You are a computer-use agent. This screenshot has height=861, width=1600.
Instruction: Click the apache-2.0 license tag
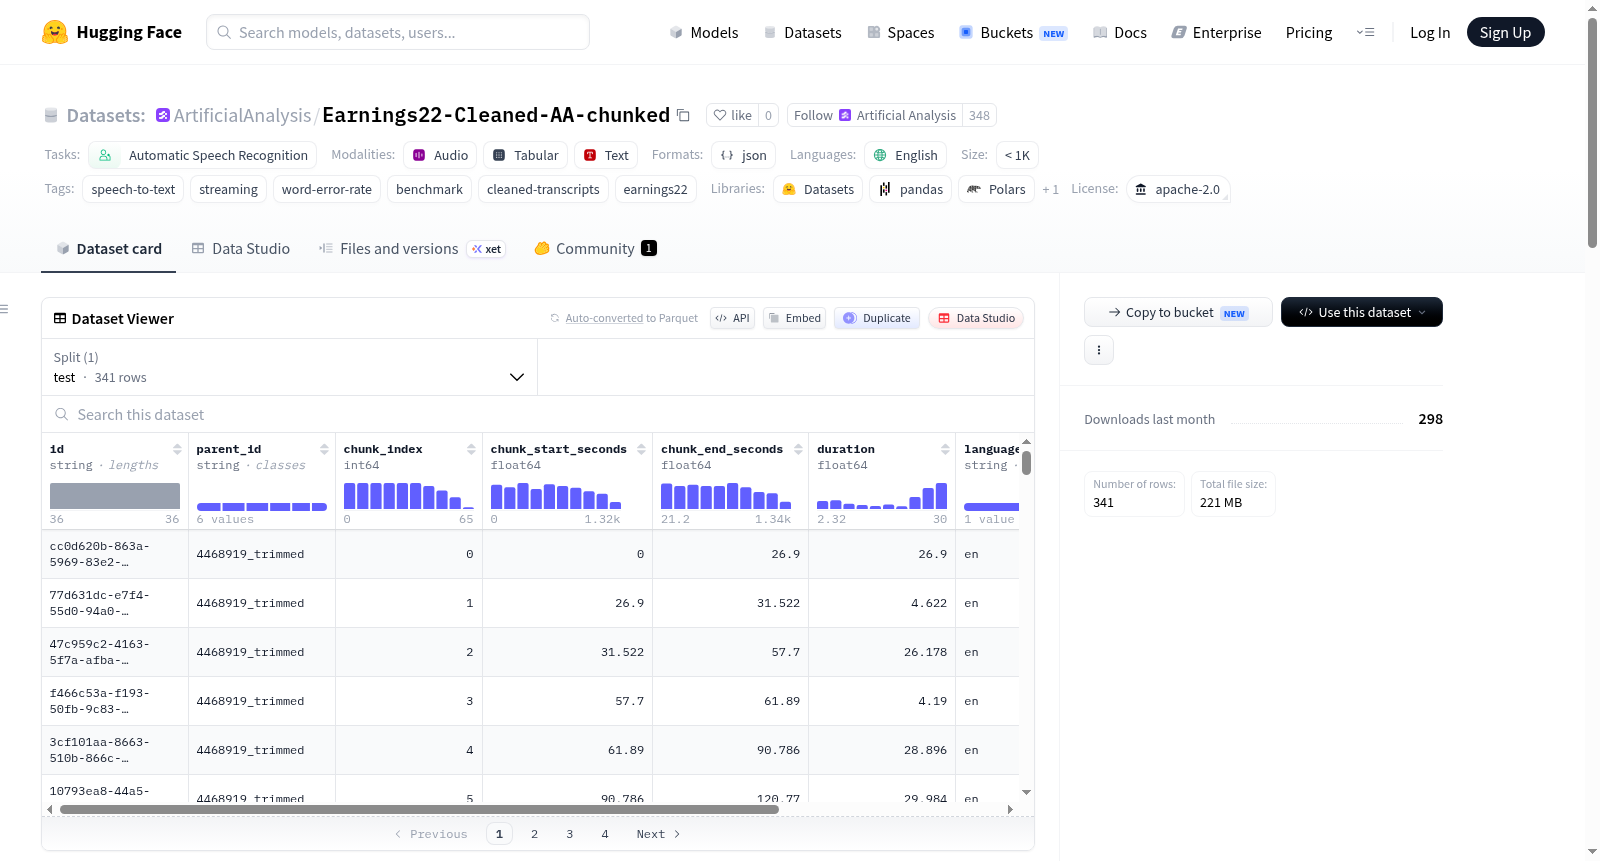1178,189
